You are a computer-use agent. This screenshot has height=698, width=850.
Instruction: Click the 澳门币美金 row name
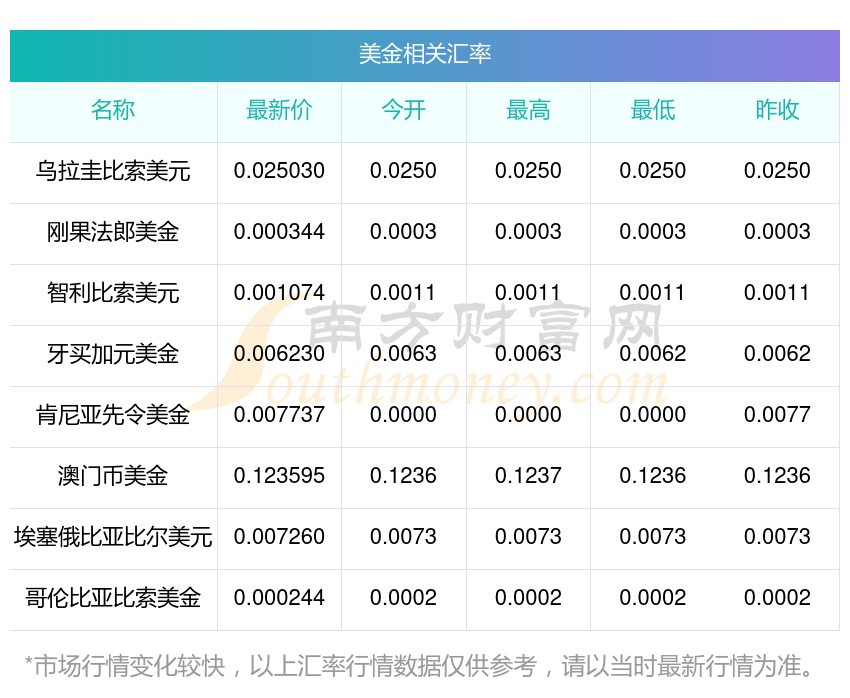[x=113, y=476]
